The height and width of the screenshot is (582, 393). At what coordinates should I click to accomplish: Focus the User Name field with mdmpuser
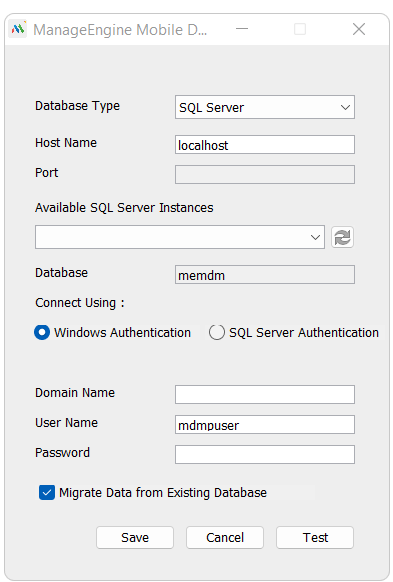point(265,424)
